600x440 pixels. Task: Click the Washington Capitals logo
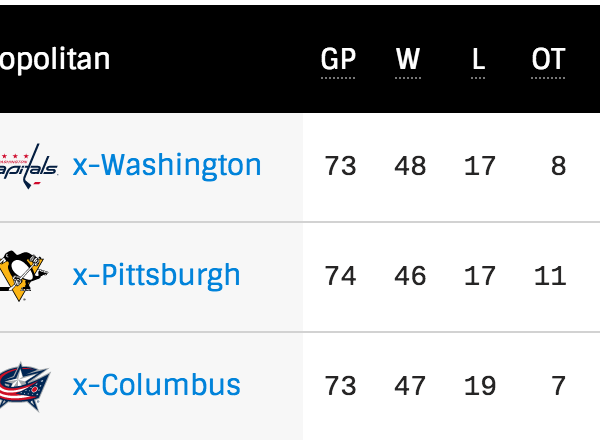point(28,165)
